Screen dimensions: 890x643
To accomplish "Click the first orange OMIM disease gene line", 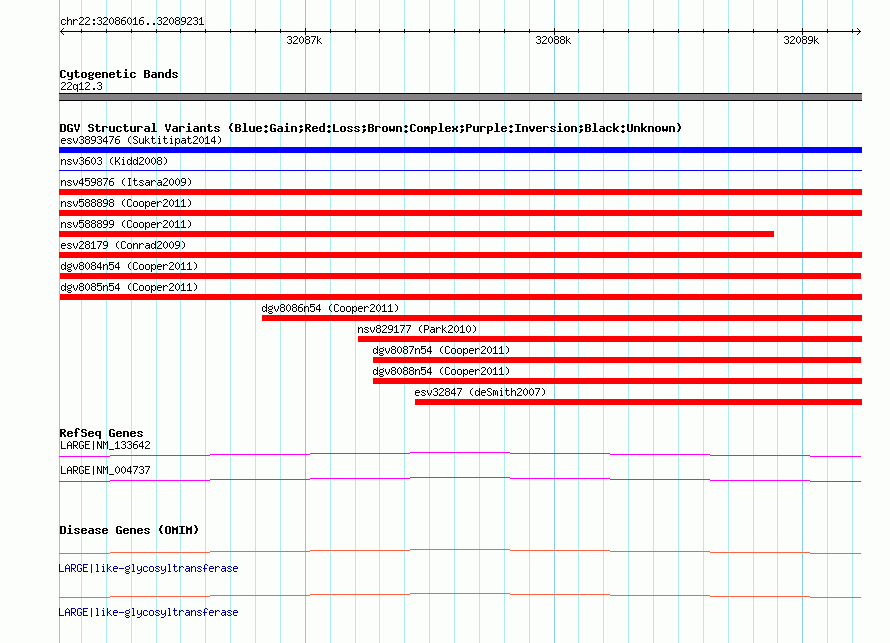I will (460, 551).
